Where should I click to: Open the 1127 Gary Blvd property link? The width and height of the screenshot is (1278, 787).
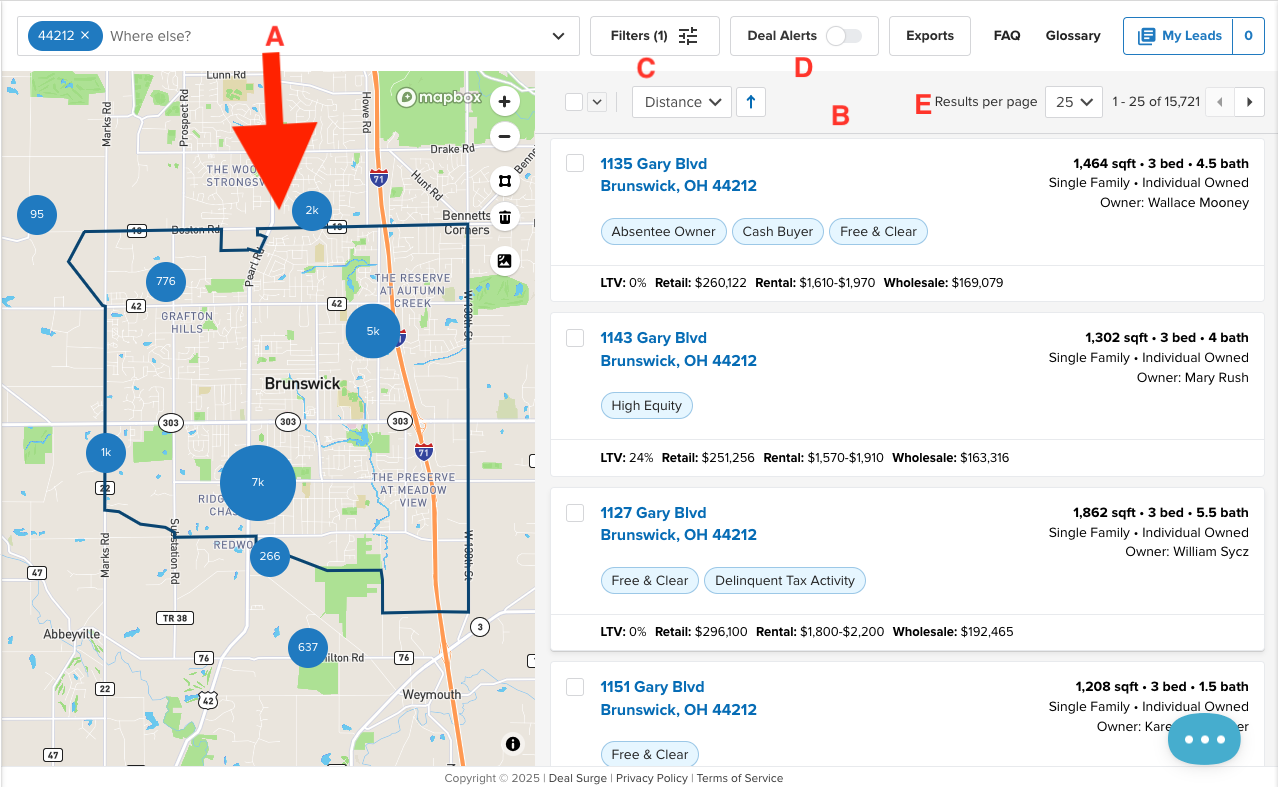tap(678, 524)
